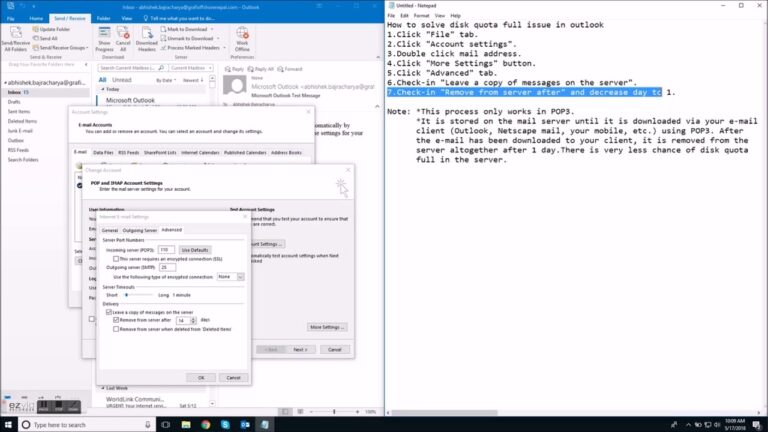This screenshot has width=768, height=432.
Task: Open the Windows Start menu
Action: point(8,424)
